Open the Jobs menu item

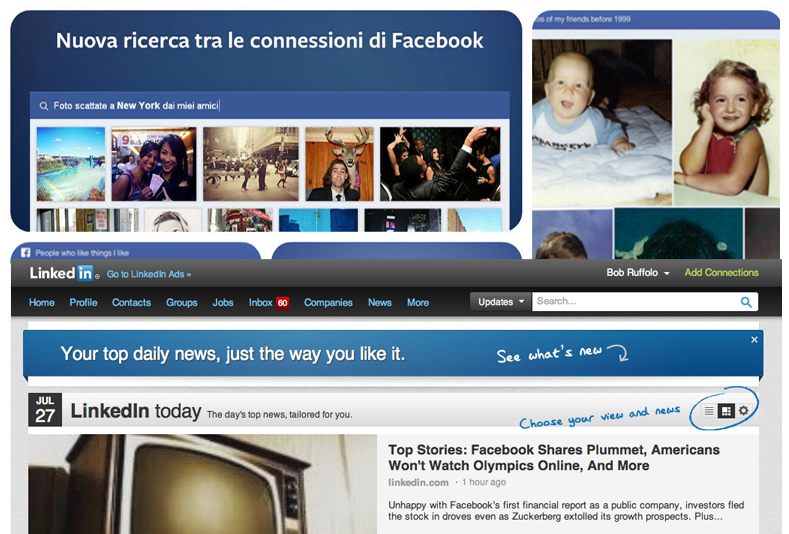coord(223,302)
